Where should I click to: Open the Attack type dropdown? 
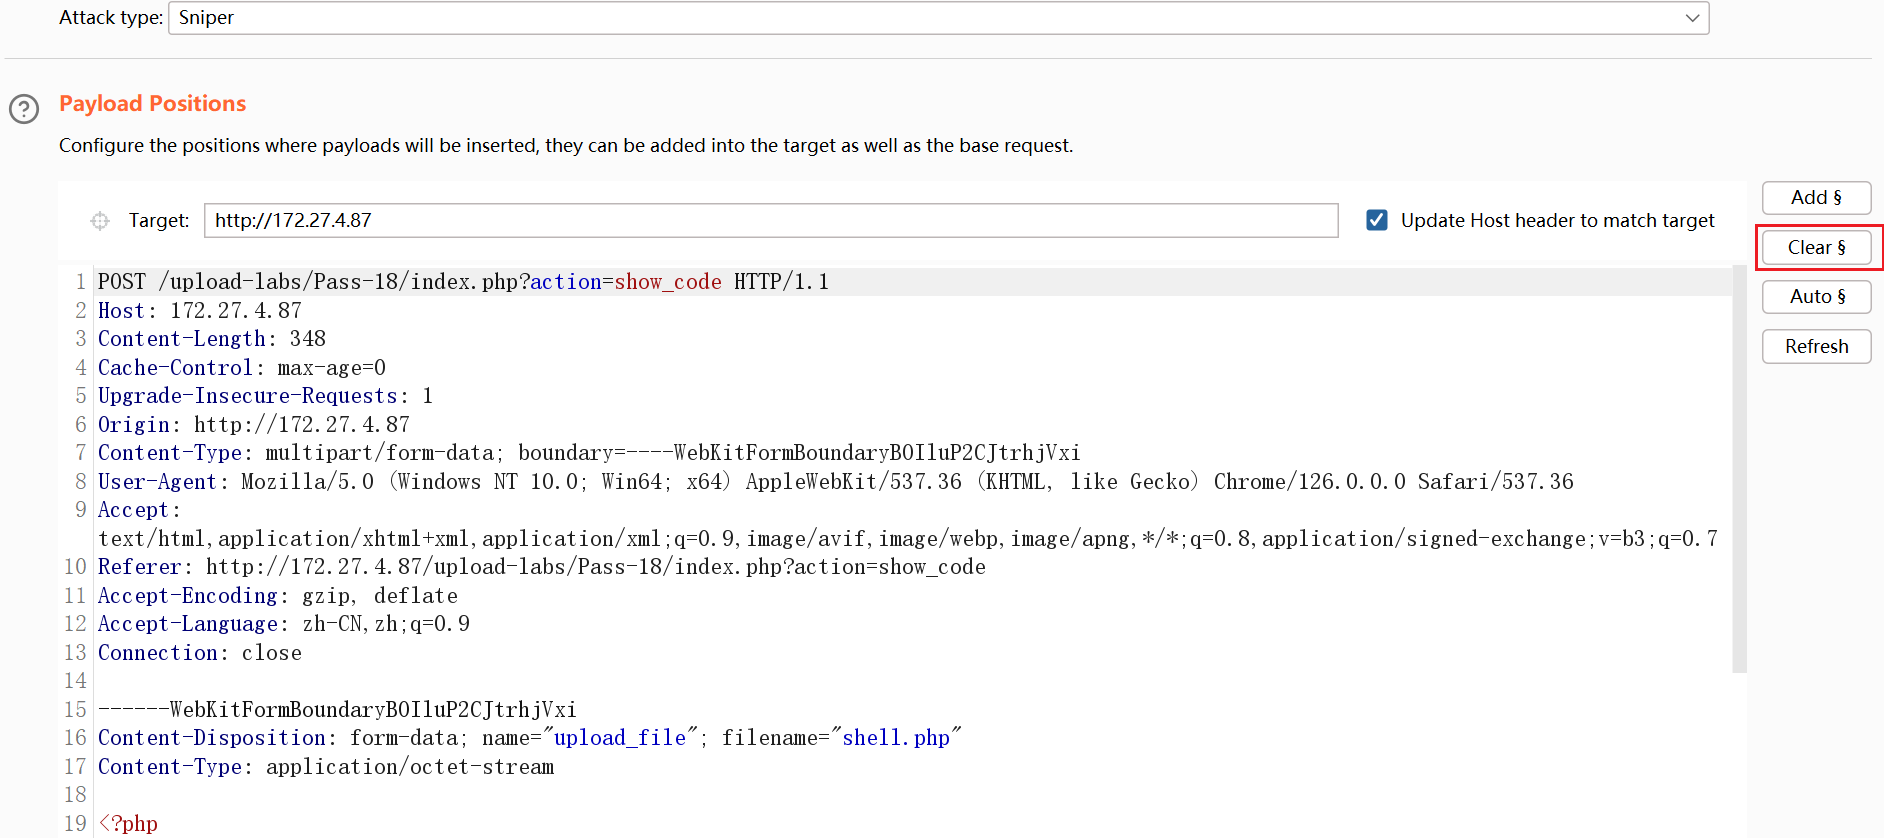coord(938,18)
